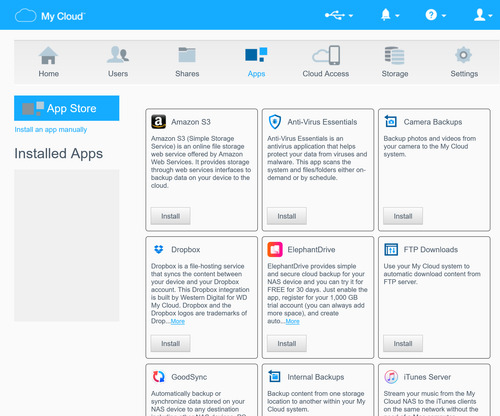Click the ElephantDrive app icon
500x416 pixels.
point(275,249)
